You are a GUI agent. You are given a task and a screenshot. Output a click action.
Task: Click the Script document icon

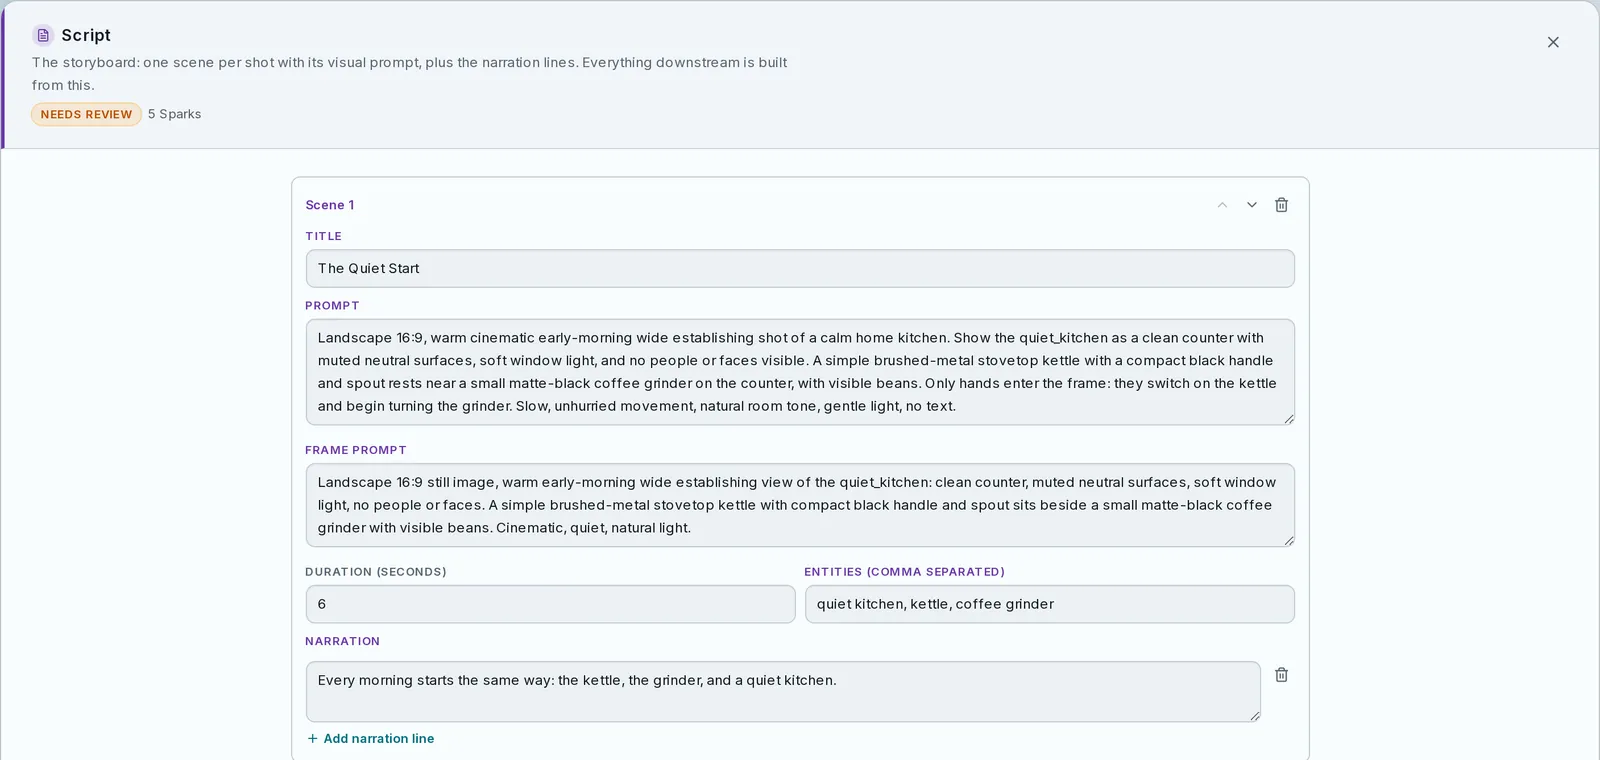(x=43, y=35)
